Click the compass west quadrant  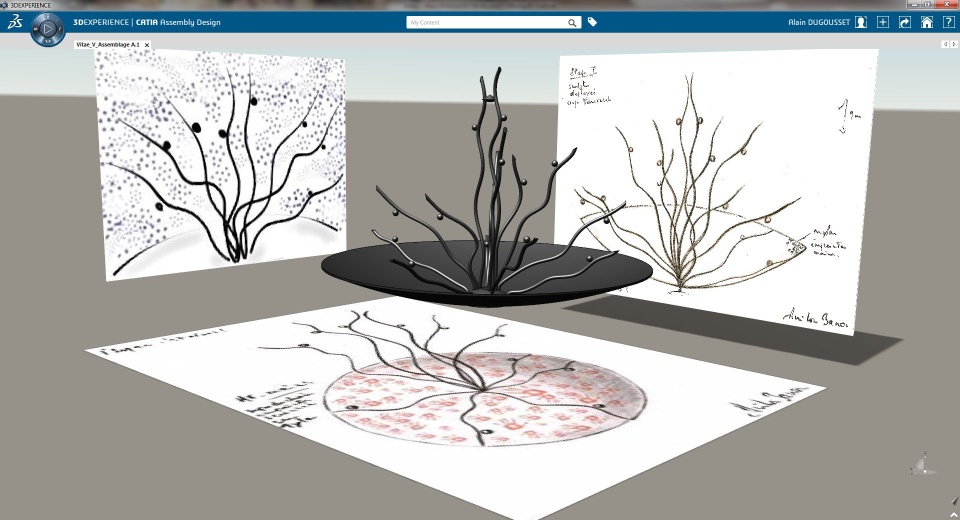tap(36, 28)
